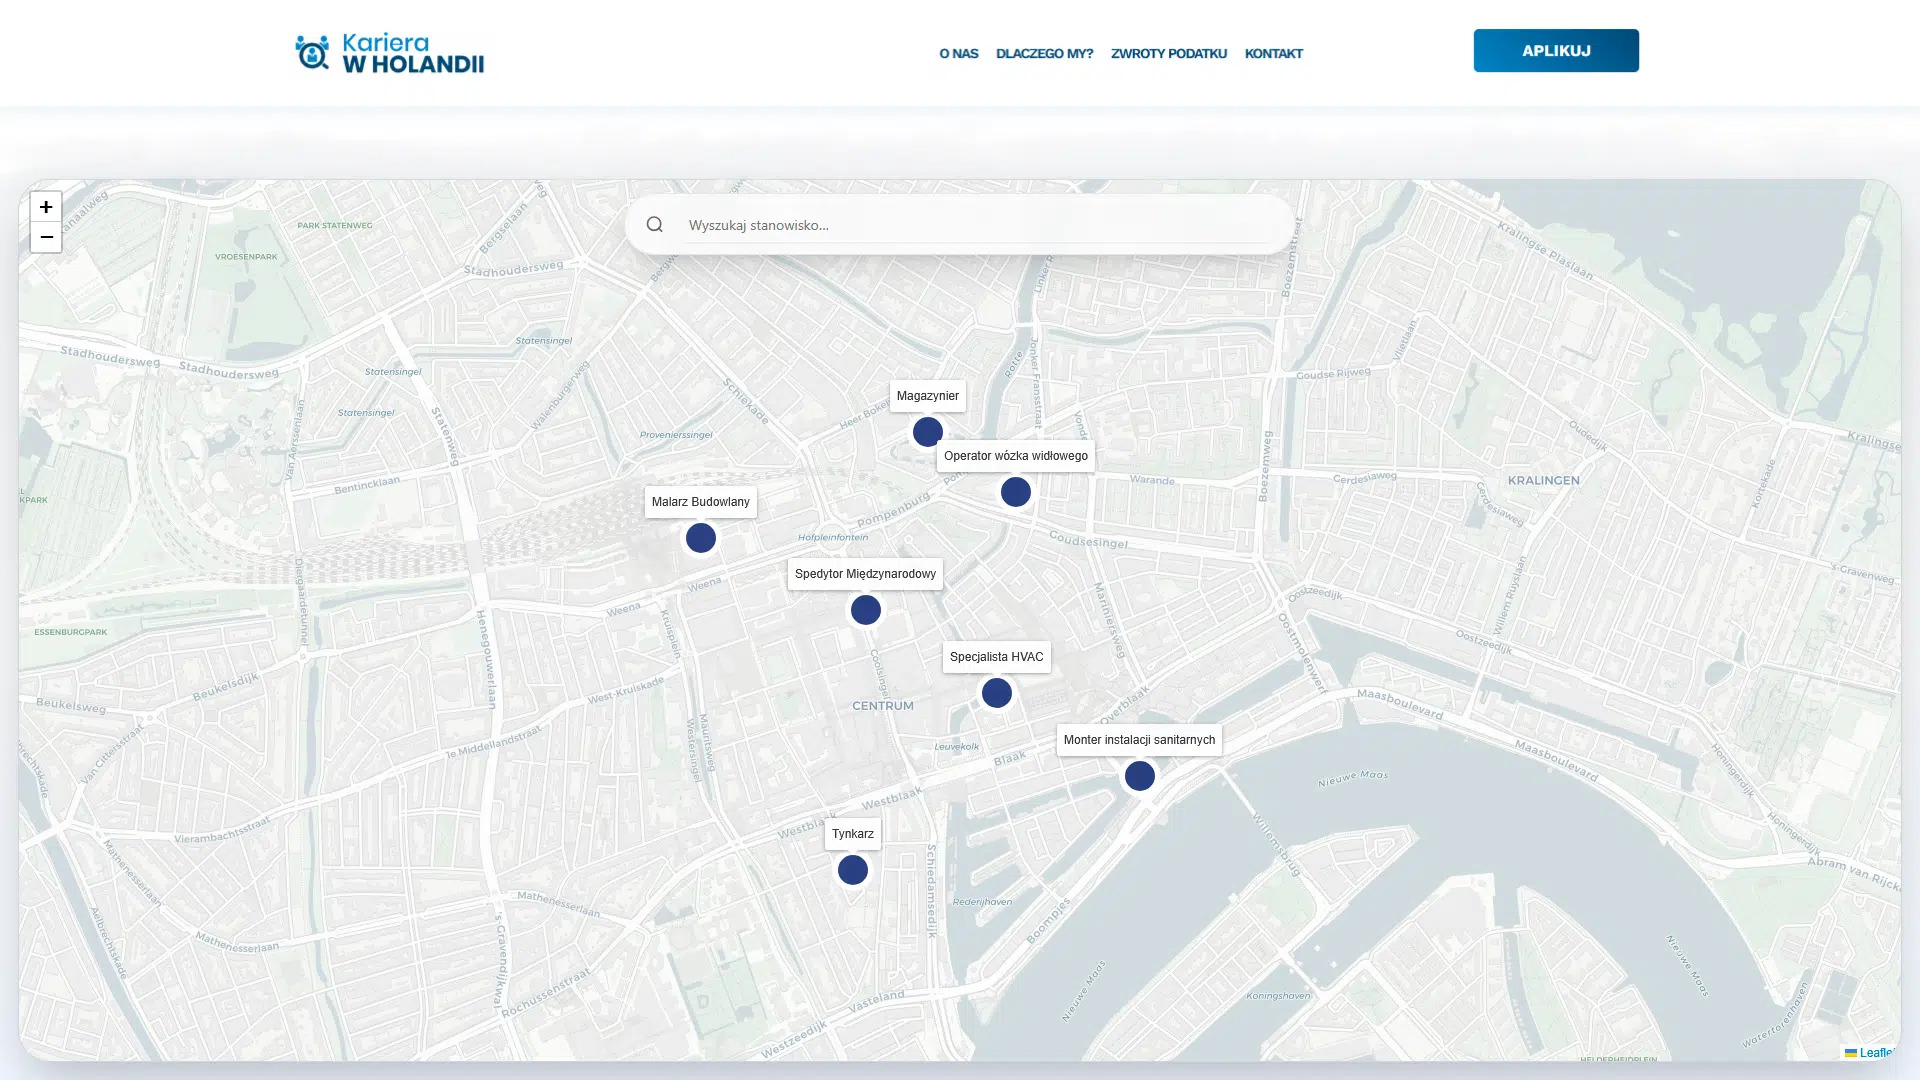The height and width of the screenshot is (1080, 1920).
Task: Select the Magazynier map marker
Action: tap(928, 432)
